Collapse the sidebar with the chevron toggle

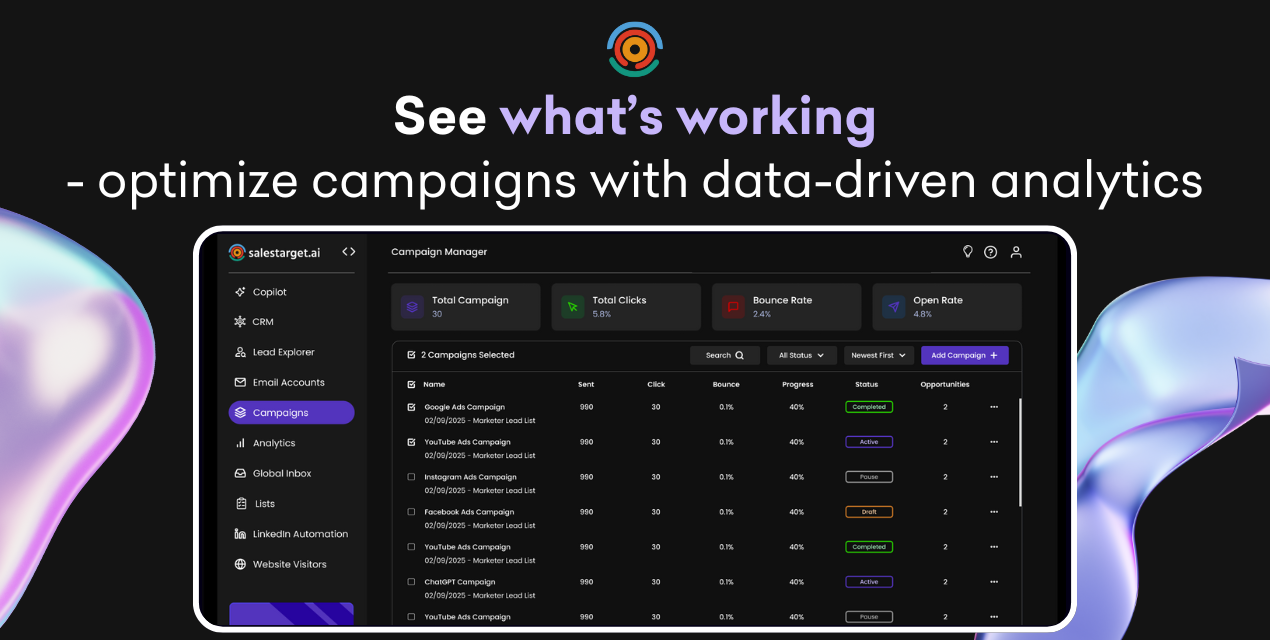pyautogui.click(x=348, y=251)
